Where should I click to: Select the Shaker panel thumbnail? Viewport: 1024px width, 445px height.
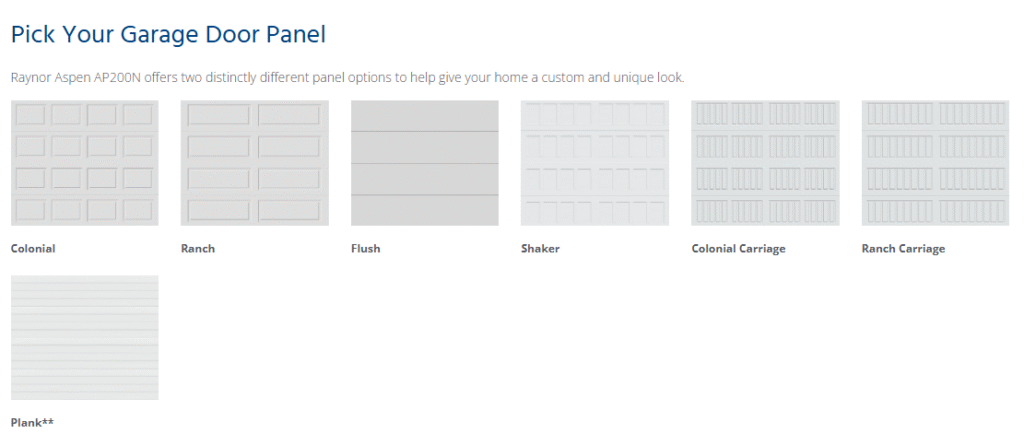(595, 163)
